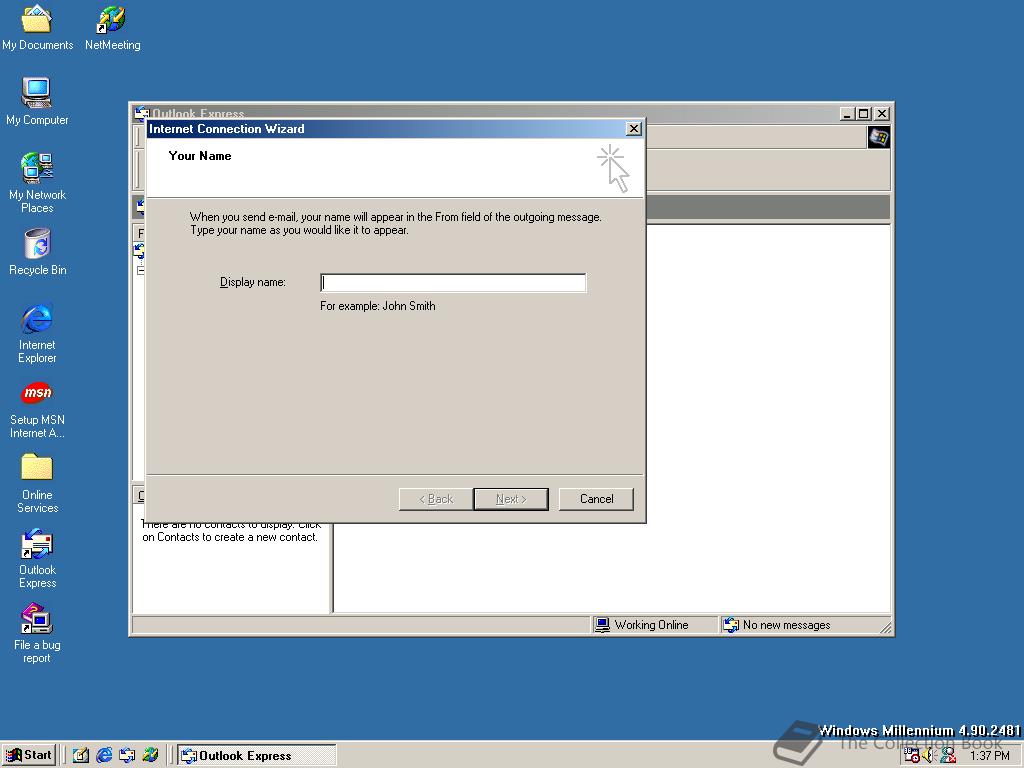Launch Outlook Express from Quick Launch

pos(127,756)
